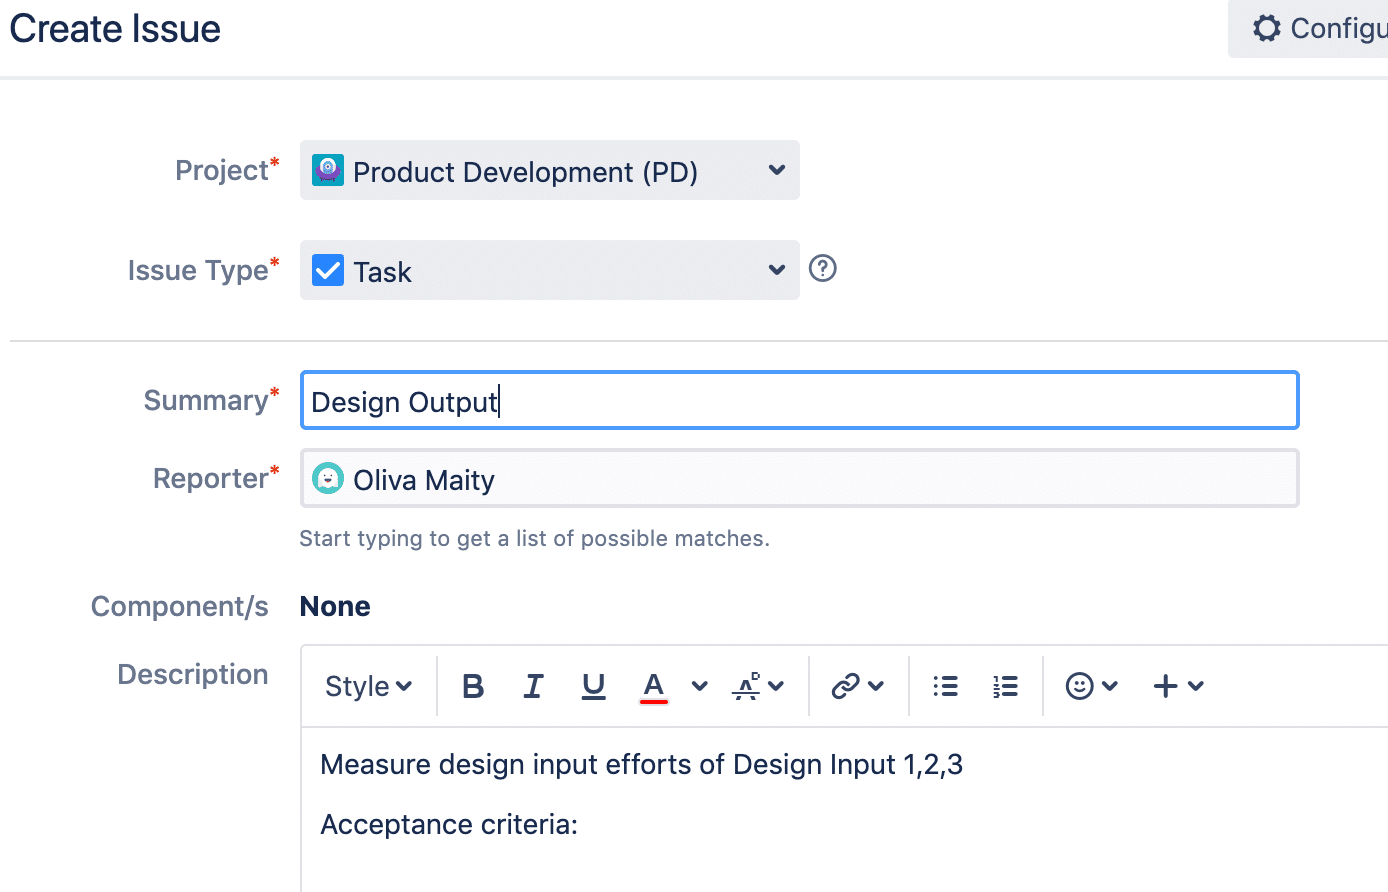The image size is (1388, 892).
Task: Apply italic formatting in description toolbar
Action: click(x=533, y=686)
